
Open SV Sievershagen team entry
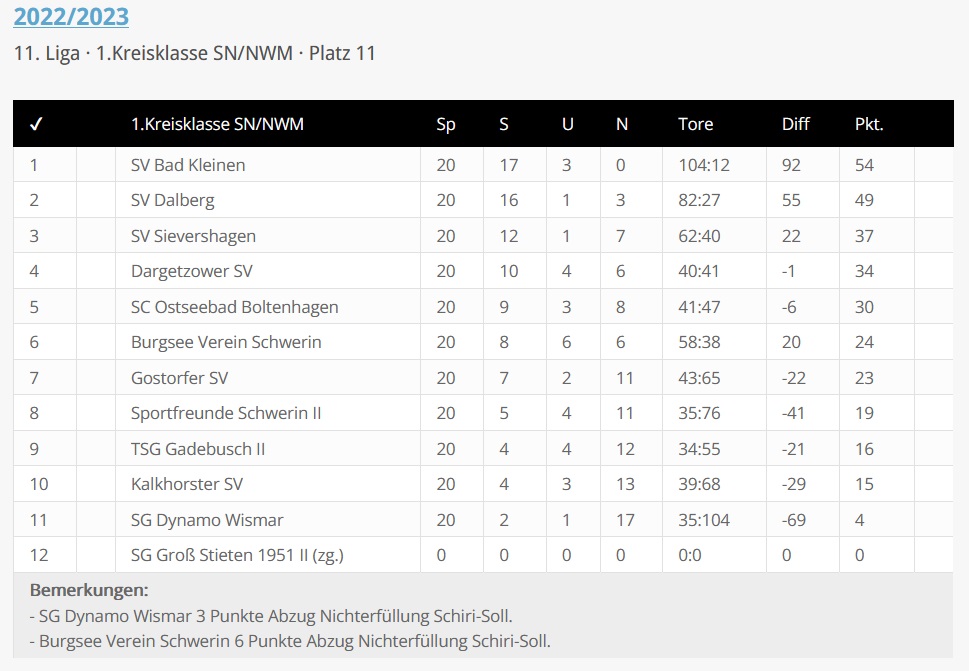coord(193,236)
